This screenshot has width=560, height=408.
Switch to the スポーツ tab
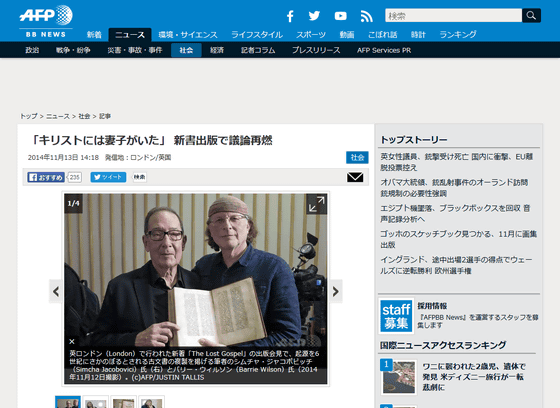coord(311,35)
